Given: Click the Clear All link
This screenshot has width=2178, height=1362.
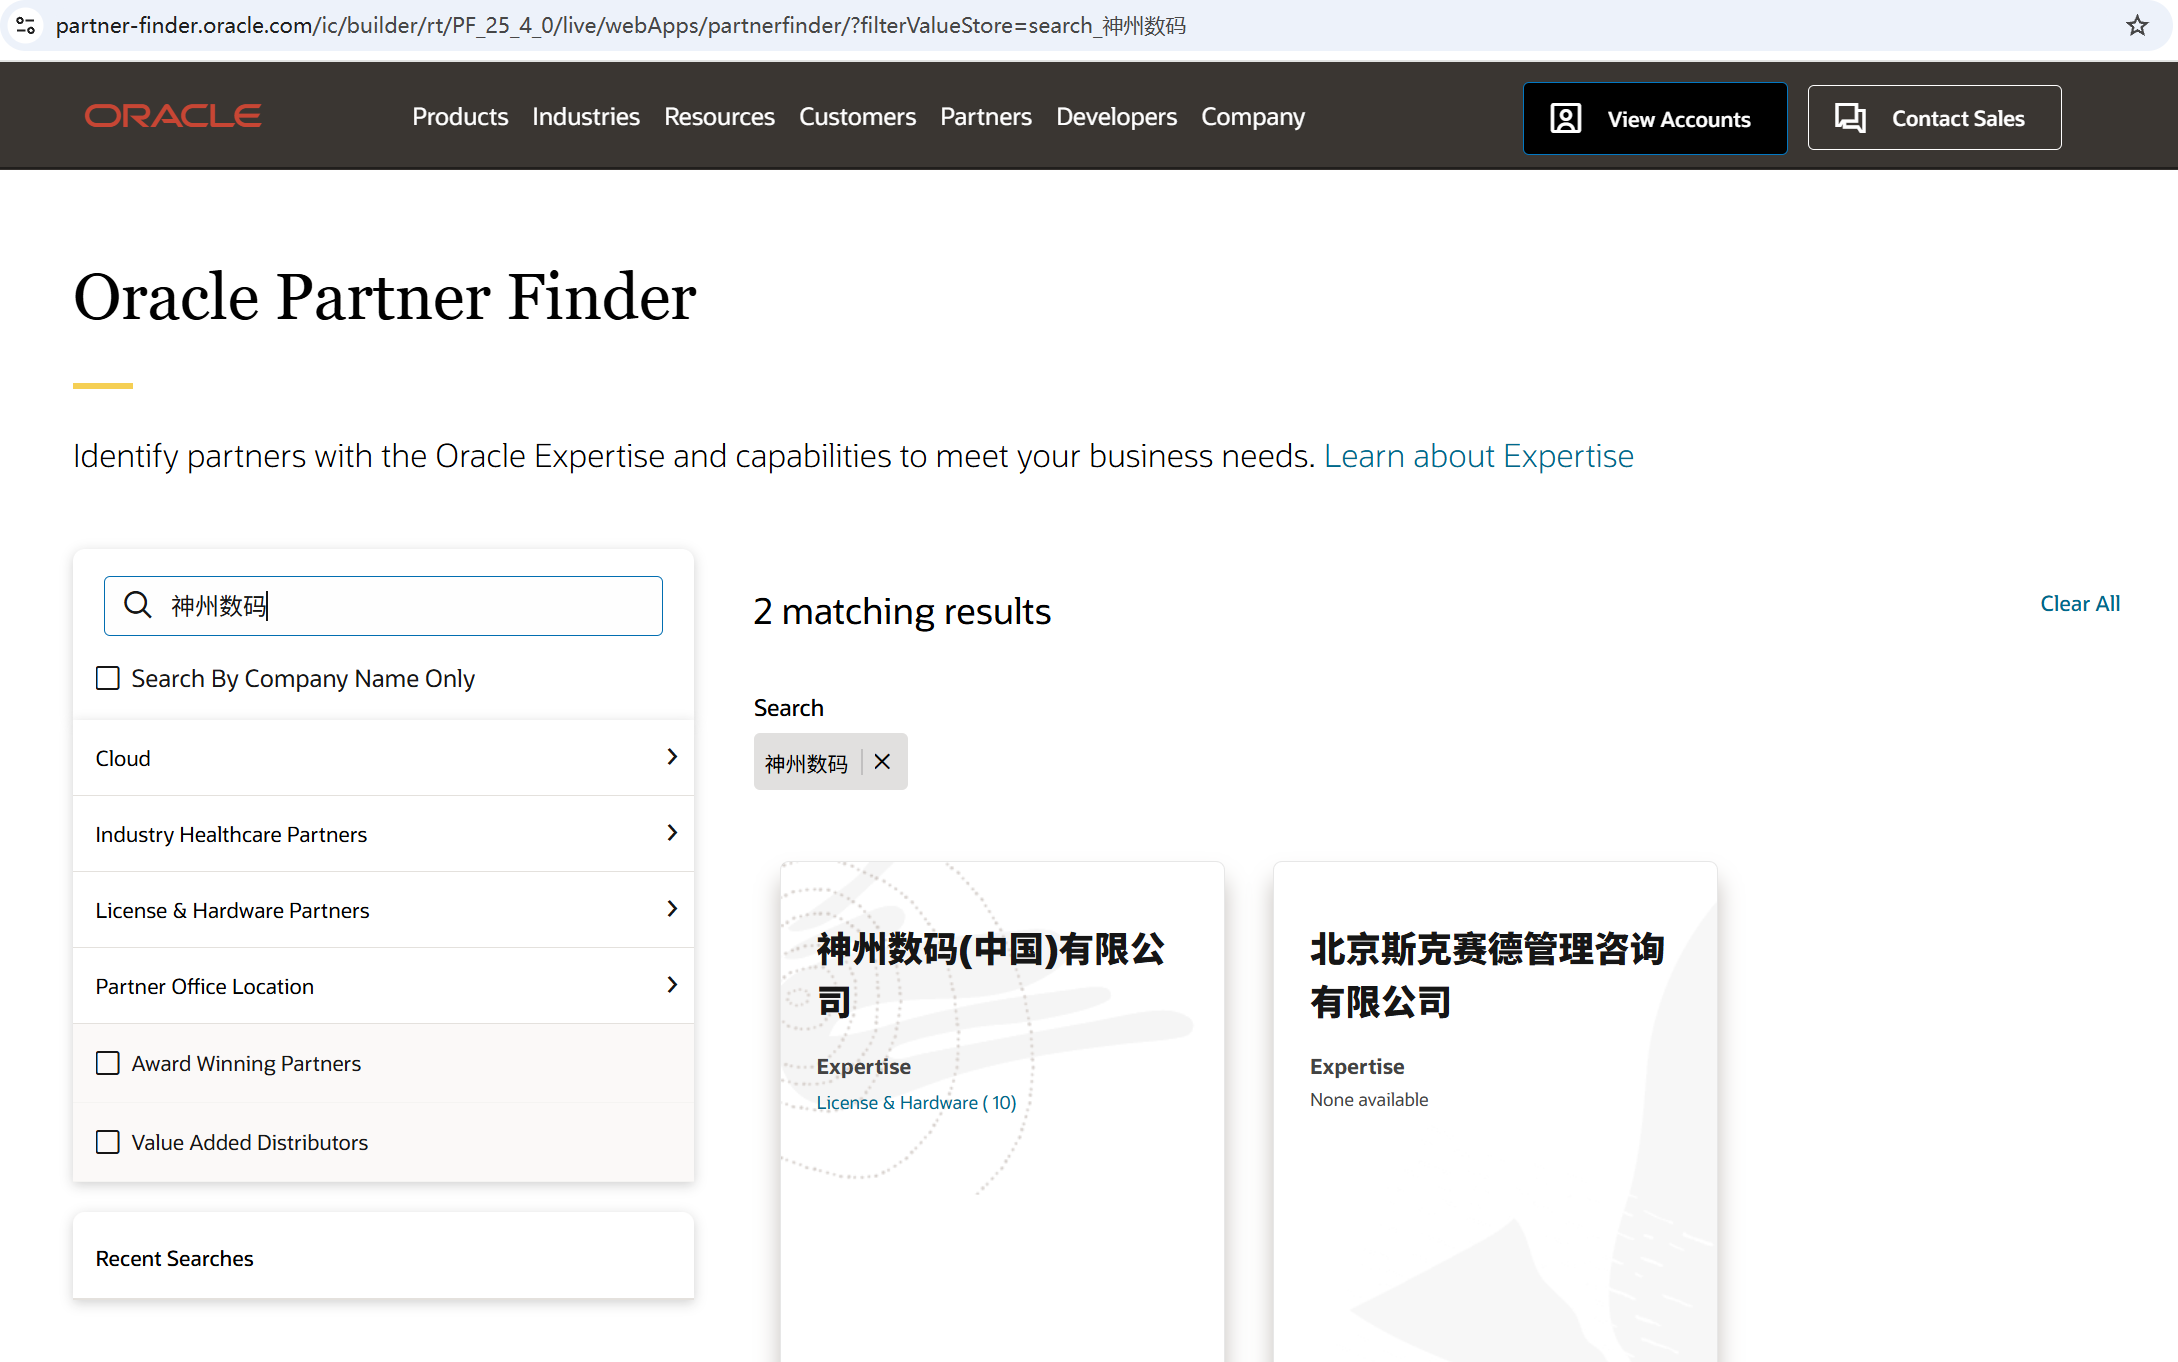Looking at the screenshot, I should 2079,603.
